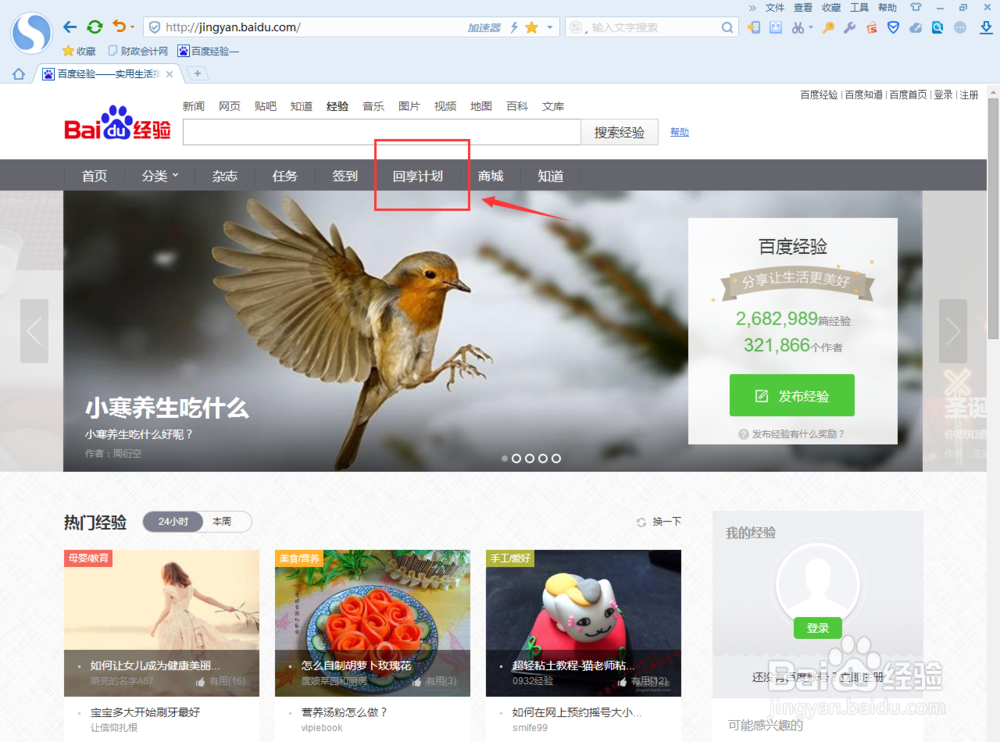Screen dimensions: 1000x742
Task: Click the 收藏 star favorites bar button
Action: (79, 51)
